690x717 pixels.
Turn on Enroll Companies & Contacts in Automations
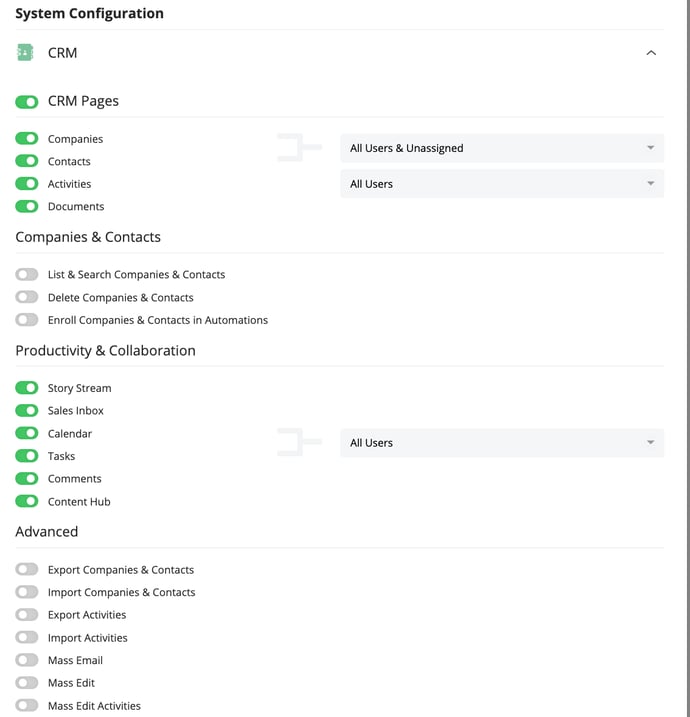(27, 320)
